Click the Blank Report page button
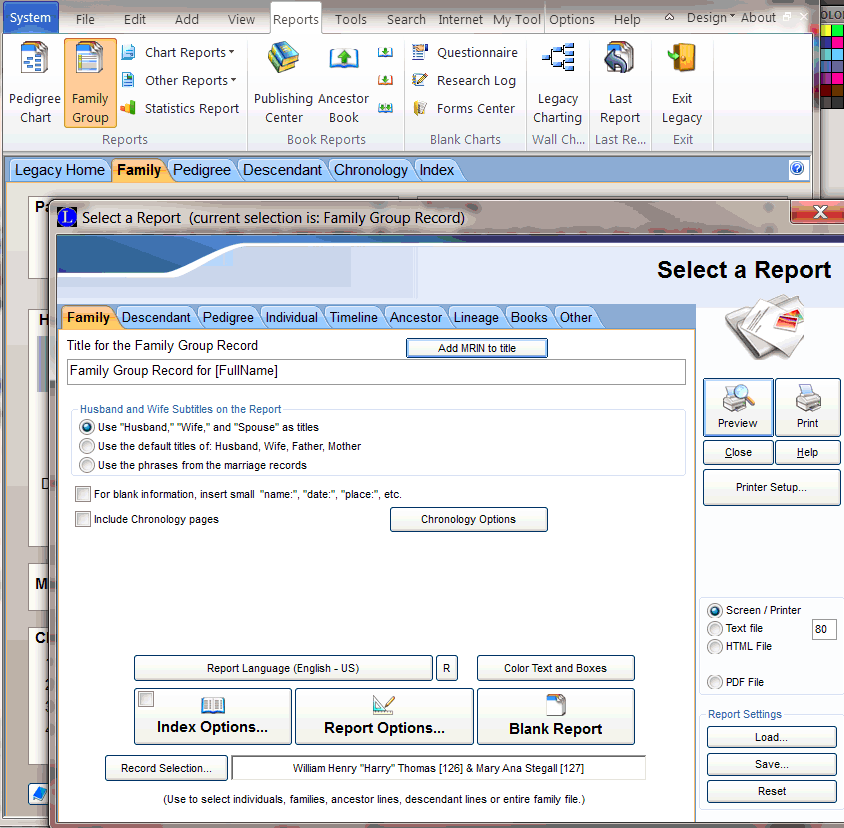This screenshot has width=844, height=828. pyautogui.click(x=555, y=716)
